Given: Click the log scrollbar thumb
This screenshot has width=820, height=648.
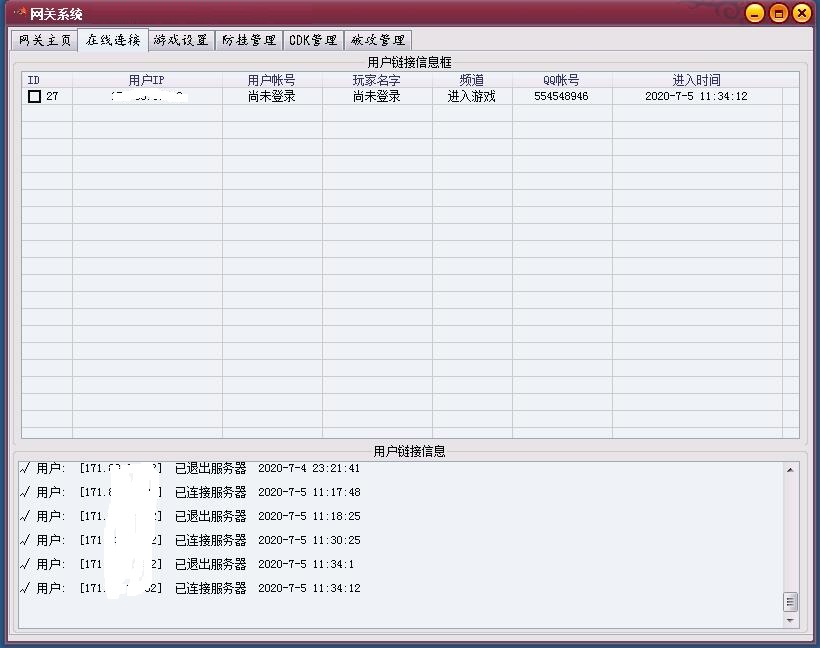Looking at the screenshot, I should click(790, 602).
